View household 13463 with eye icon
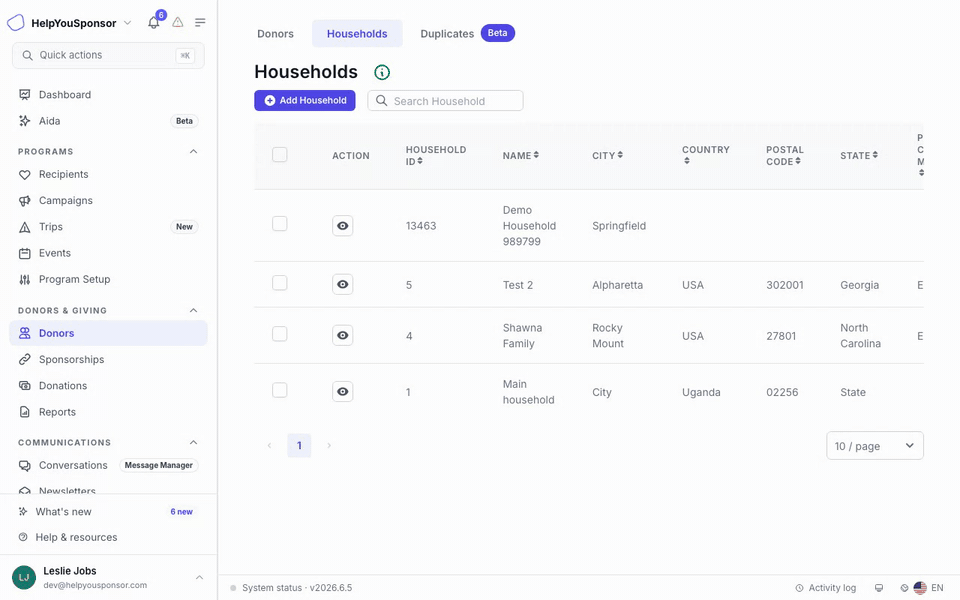 pos(343,226)
